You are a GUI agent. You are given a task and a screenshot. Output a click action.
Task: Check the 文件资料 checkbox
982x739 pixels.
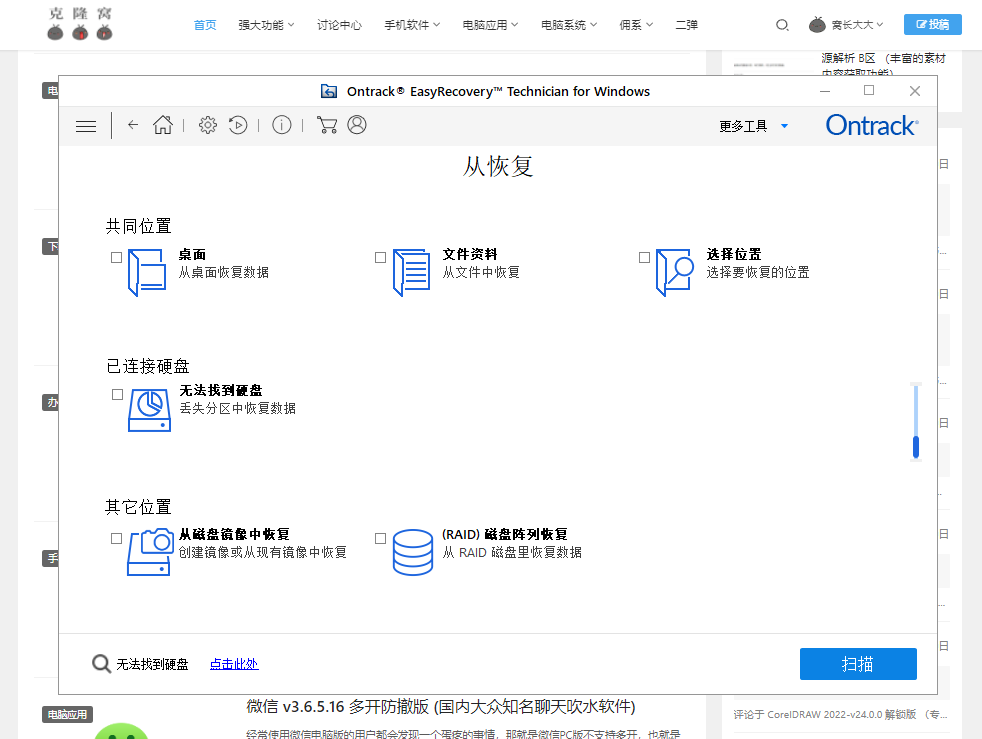pyautogui.click(x=380, y=257)
